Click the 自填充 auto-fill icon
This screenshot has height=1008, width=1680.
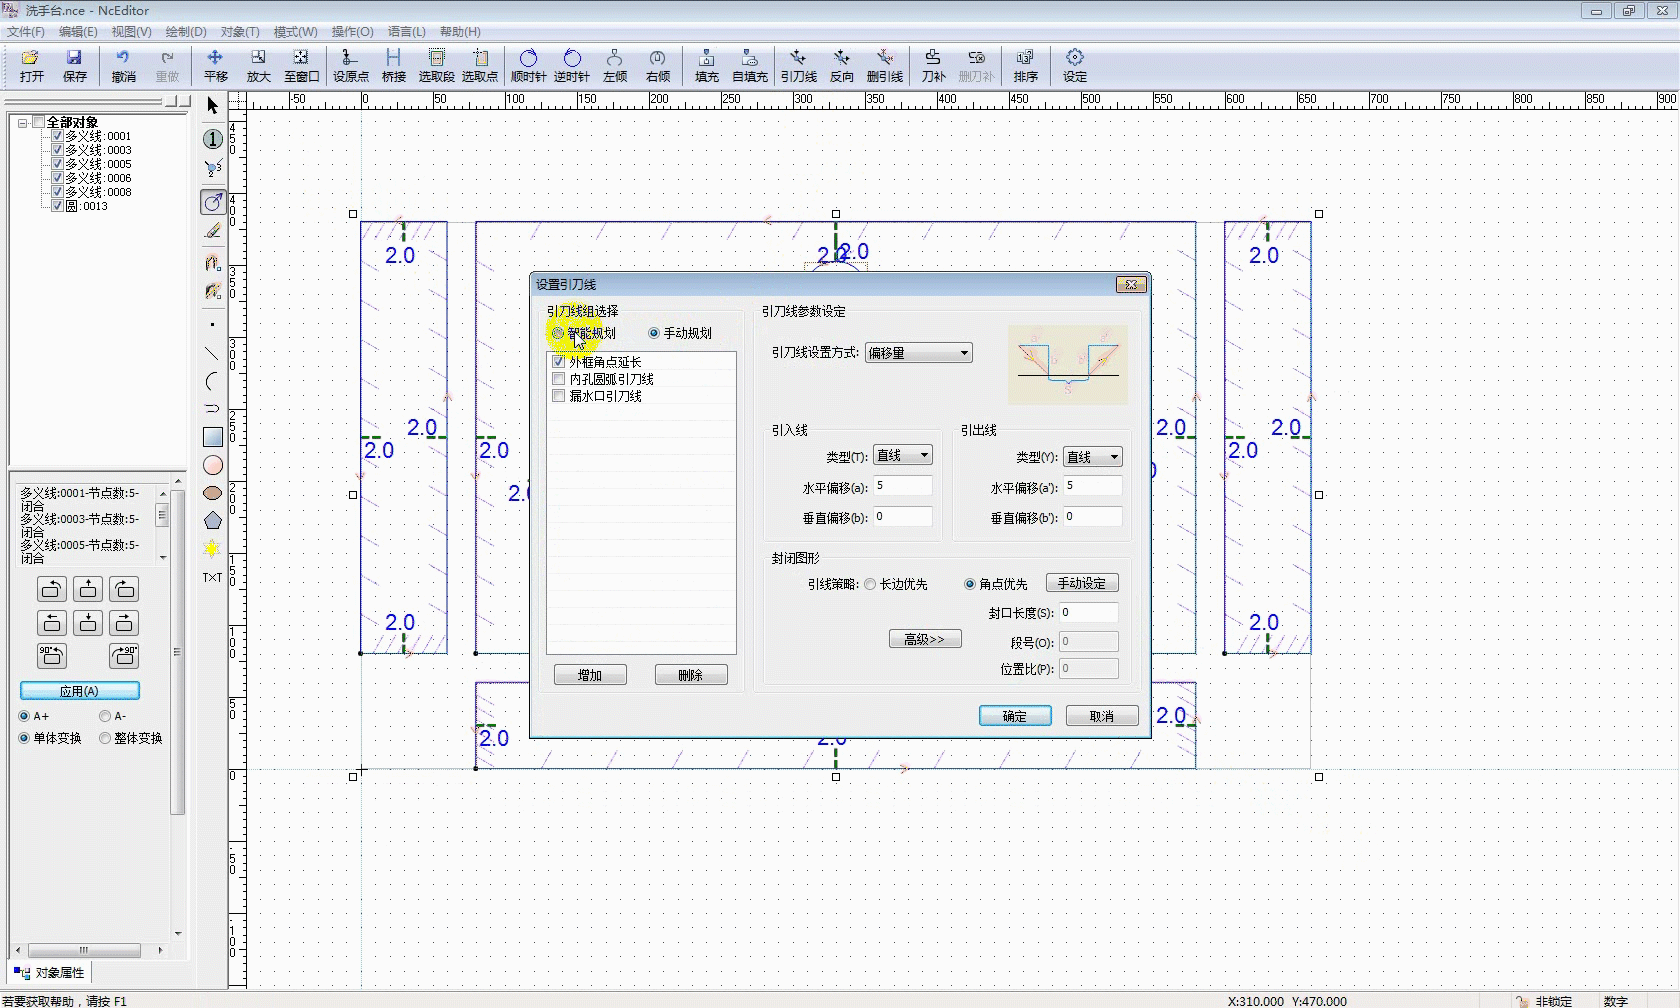(x=749, y=66)
